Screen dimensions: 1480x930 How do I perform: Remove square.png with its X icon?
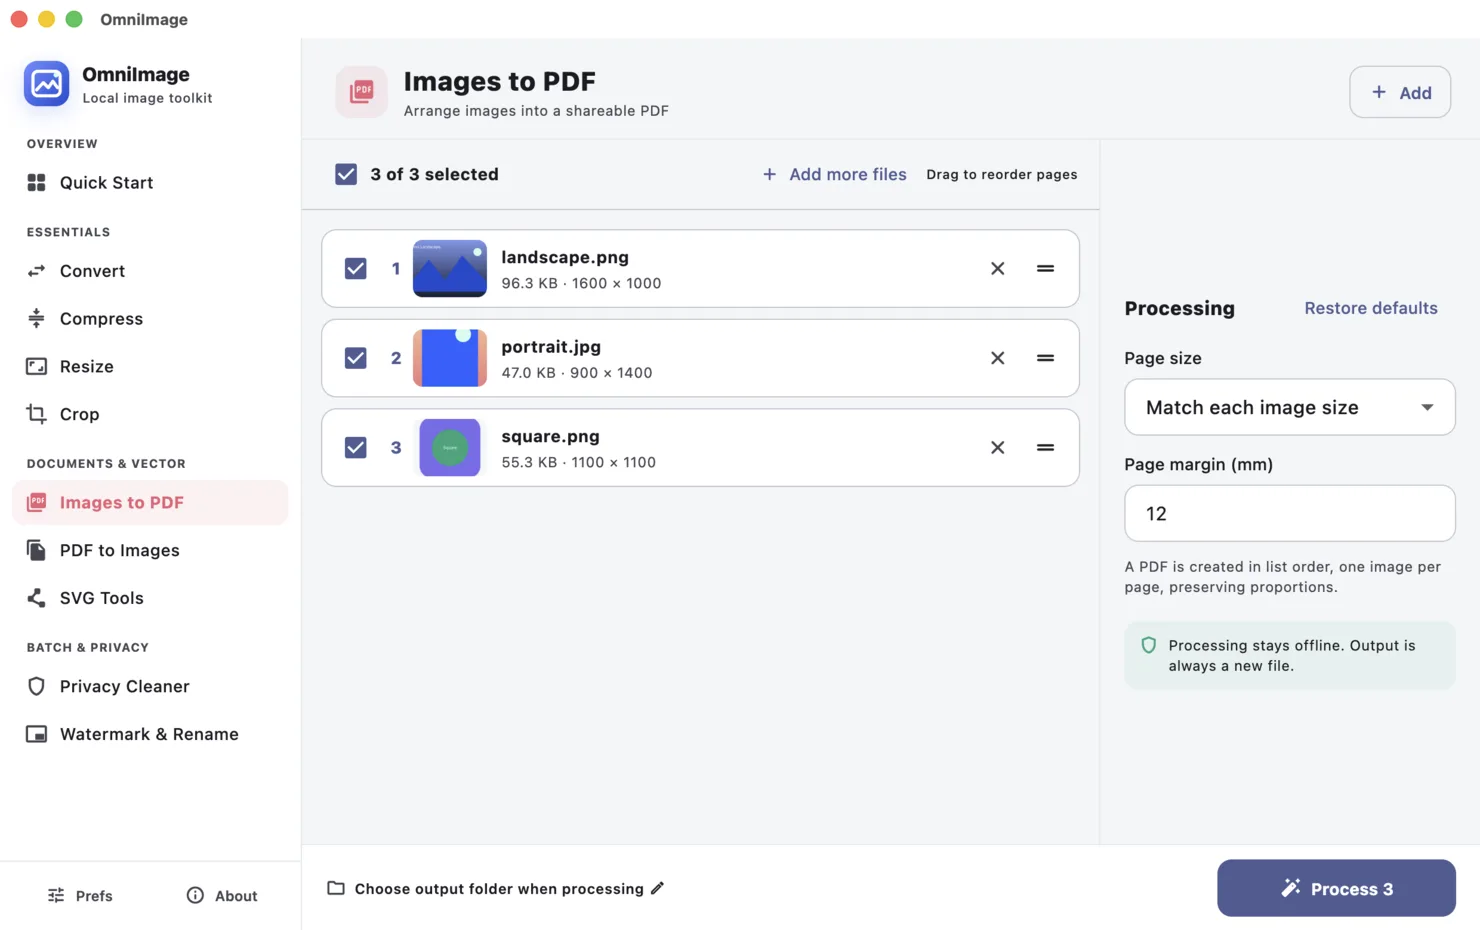pos(997,447)
